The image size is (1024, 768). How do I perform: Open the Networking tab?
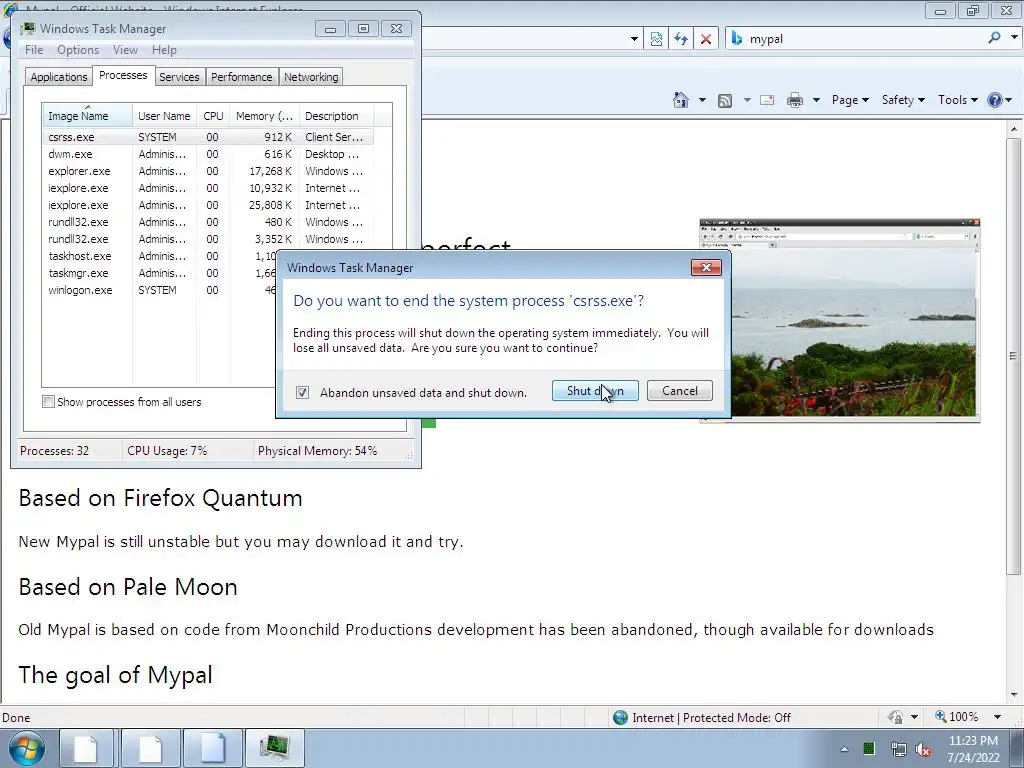[x=311, y=77]
